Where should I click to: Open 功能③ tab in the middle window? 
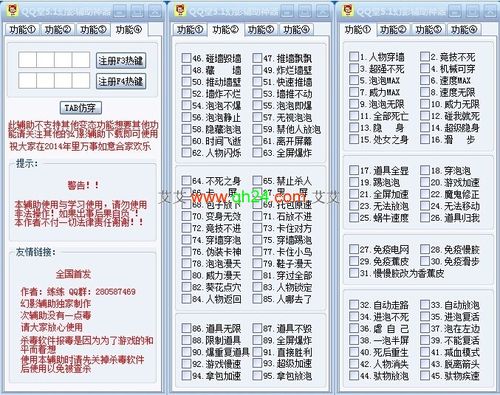tap(261, 30)
